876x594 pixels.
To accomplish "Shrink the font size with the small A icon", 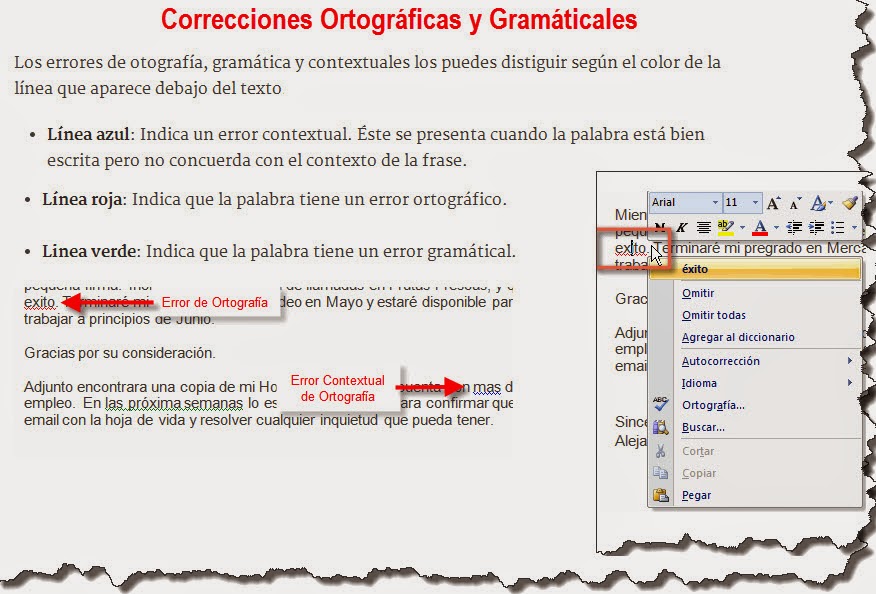I will point(793,202).
